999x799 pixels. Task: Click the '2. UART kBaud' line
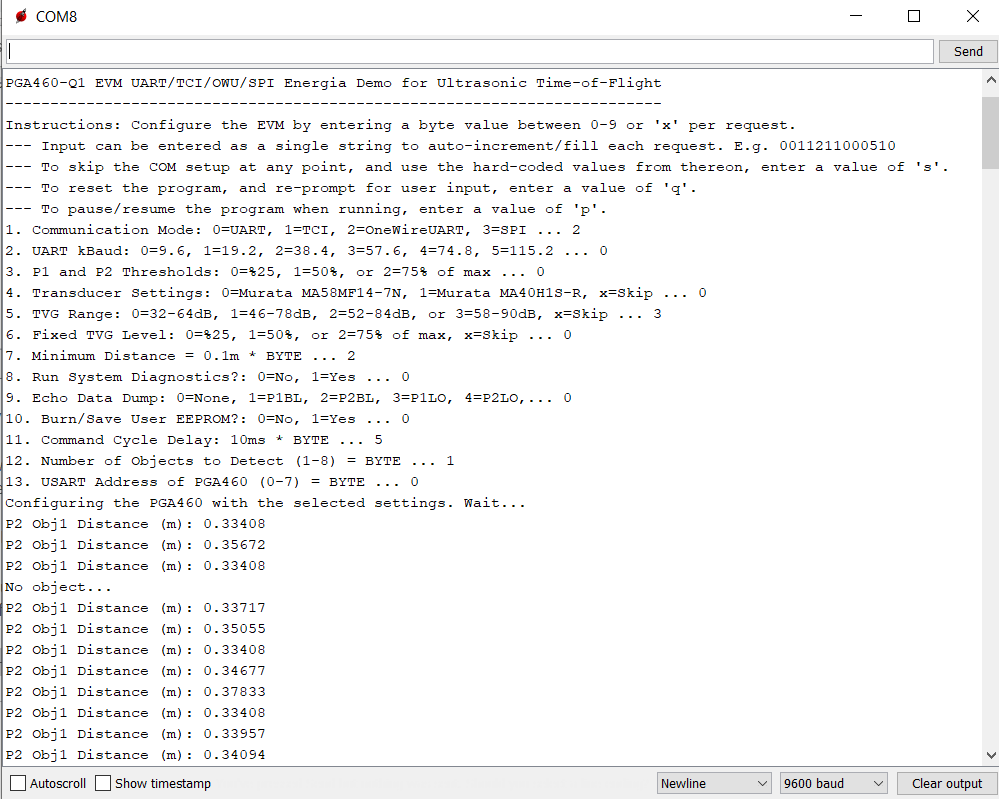click(x=306, y=251)
